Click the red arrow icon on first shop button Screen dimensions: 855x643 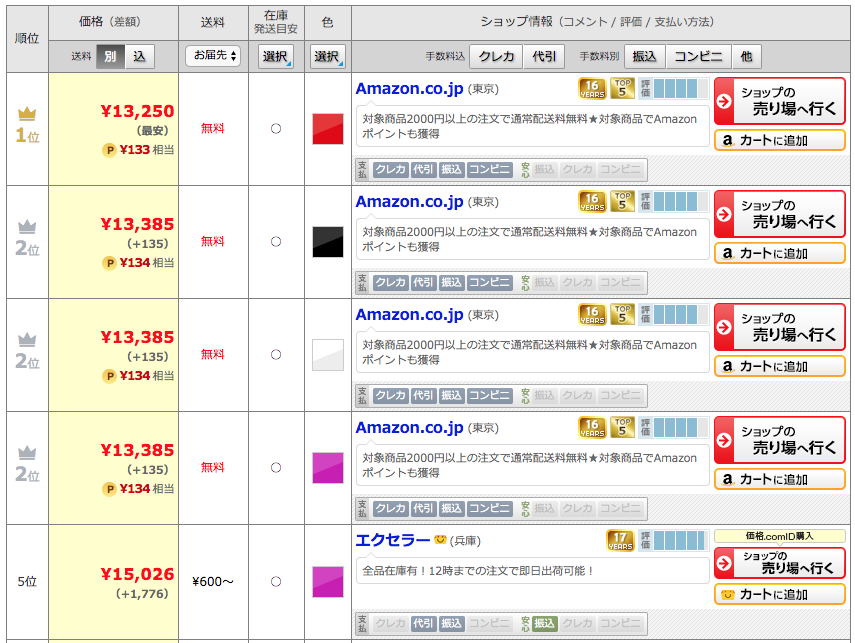click(724, 101)
